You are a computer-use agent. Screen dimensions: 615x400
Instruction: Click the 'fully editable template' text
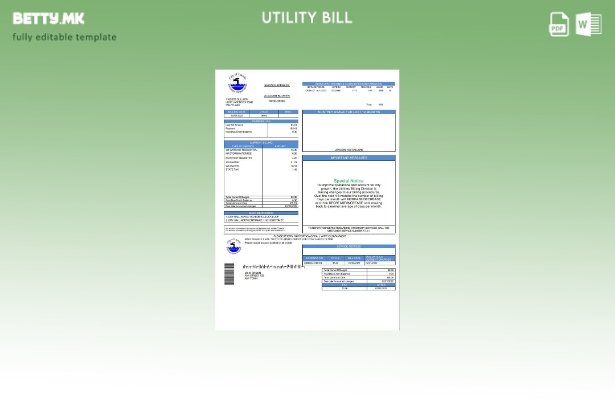click(64, 38)
